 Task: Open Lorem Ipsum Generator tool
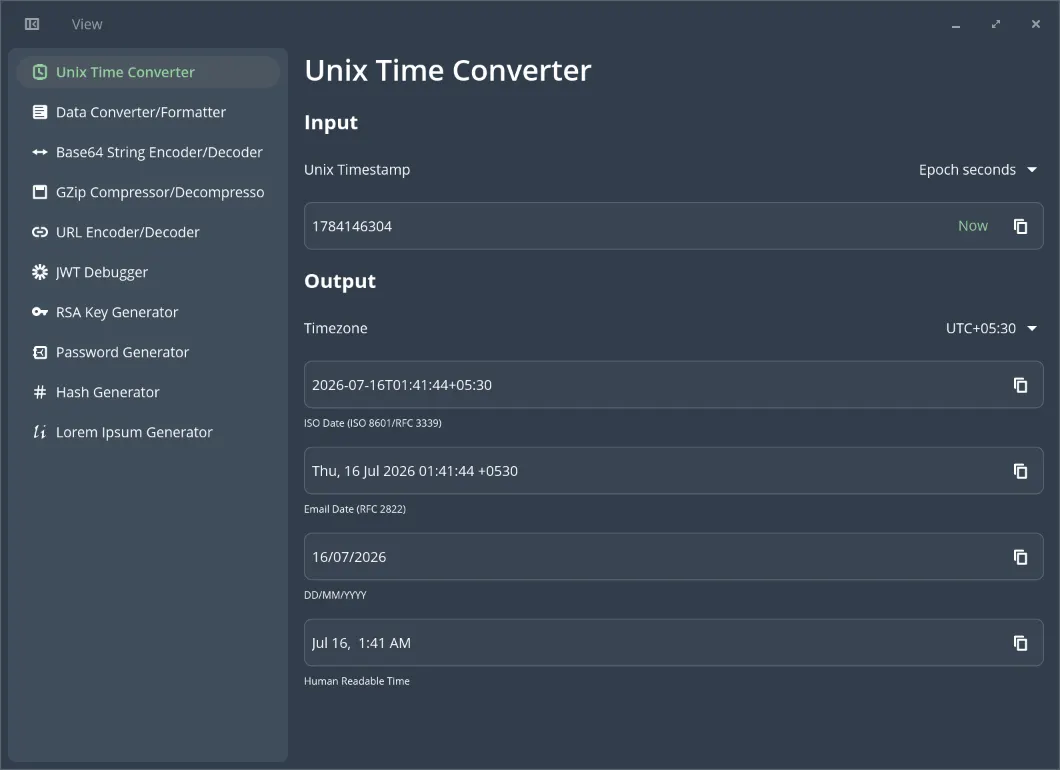point(148,432)
